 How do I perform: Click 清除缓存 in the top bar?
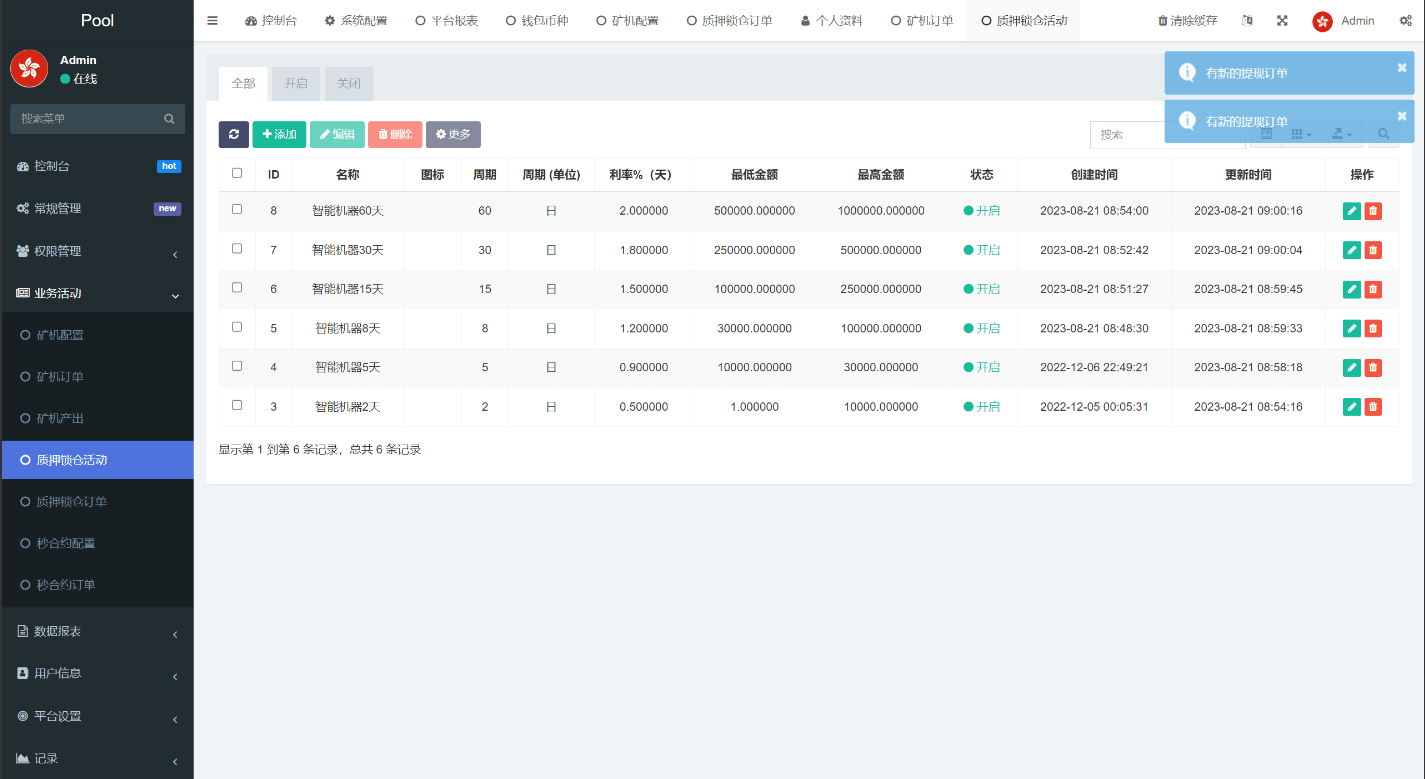[x=1187, y=21]
